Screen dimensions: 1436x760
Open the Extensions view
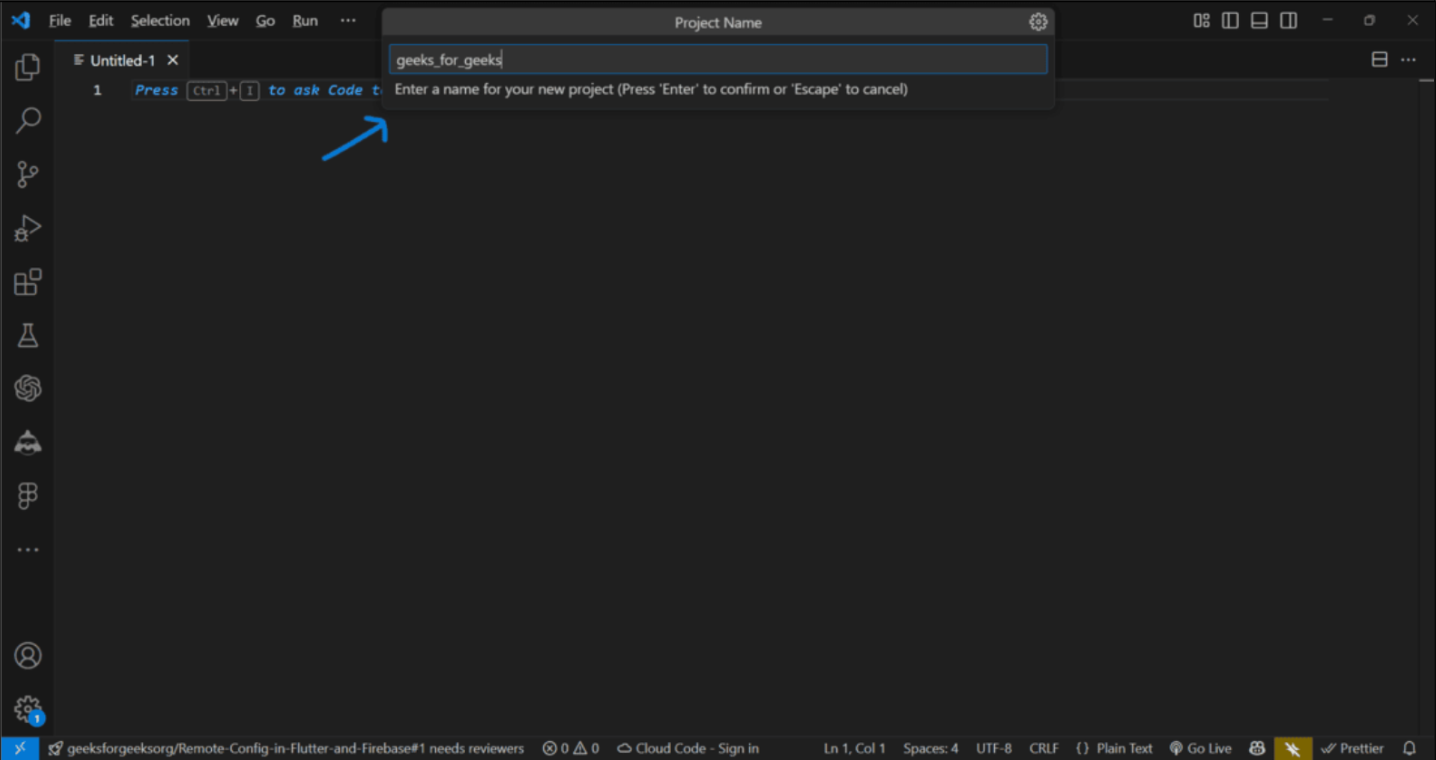point(27,282)
